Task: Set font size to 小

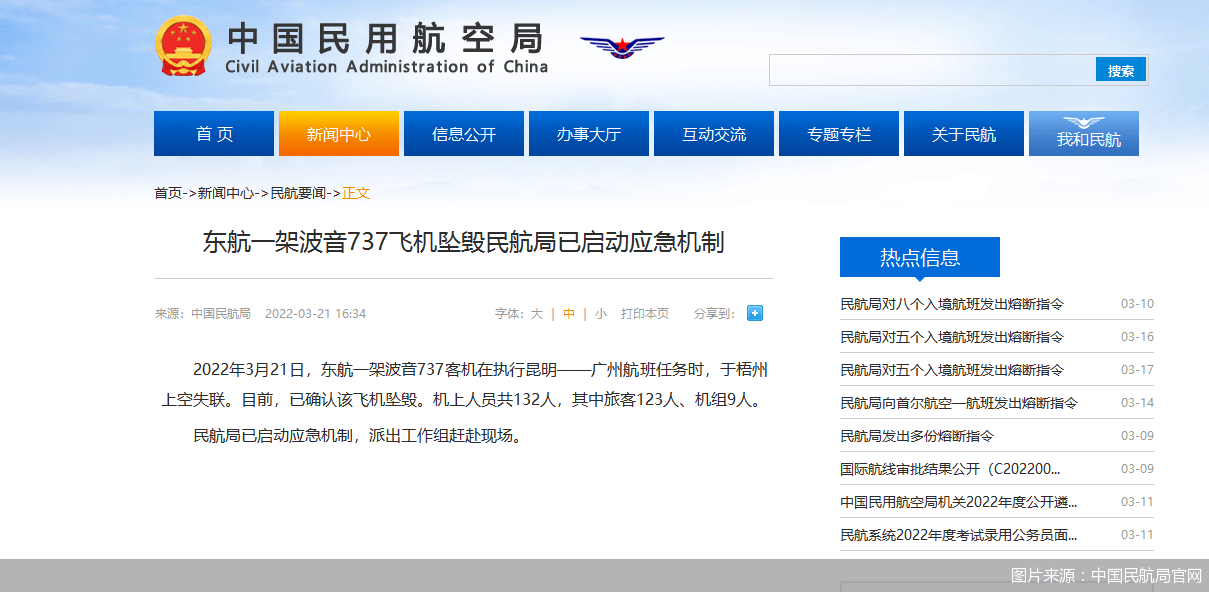Action: coord(600,314)
